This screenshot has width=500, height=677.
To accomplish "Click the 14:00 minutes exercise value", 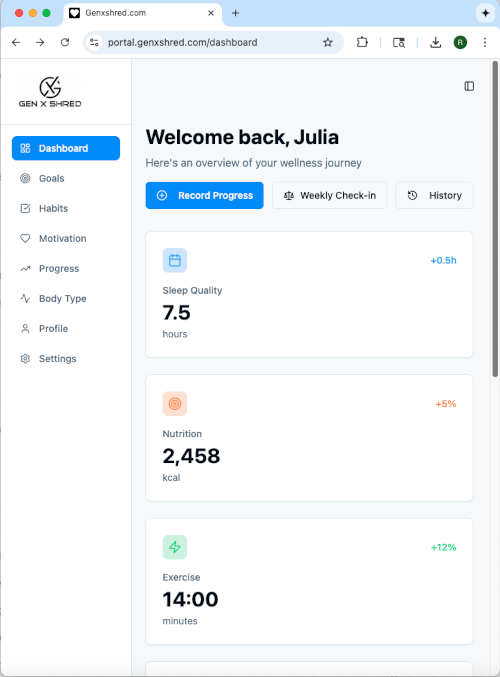I will pyautogui.click(x=190, y=599).
